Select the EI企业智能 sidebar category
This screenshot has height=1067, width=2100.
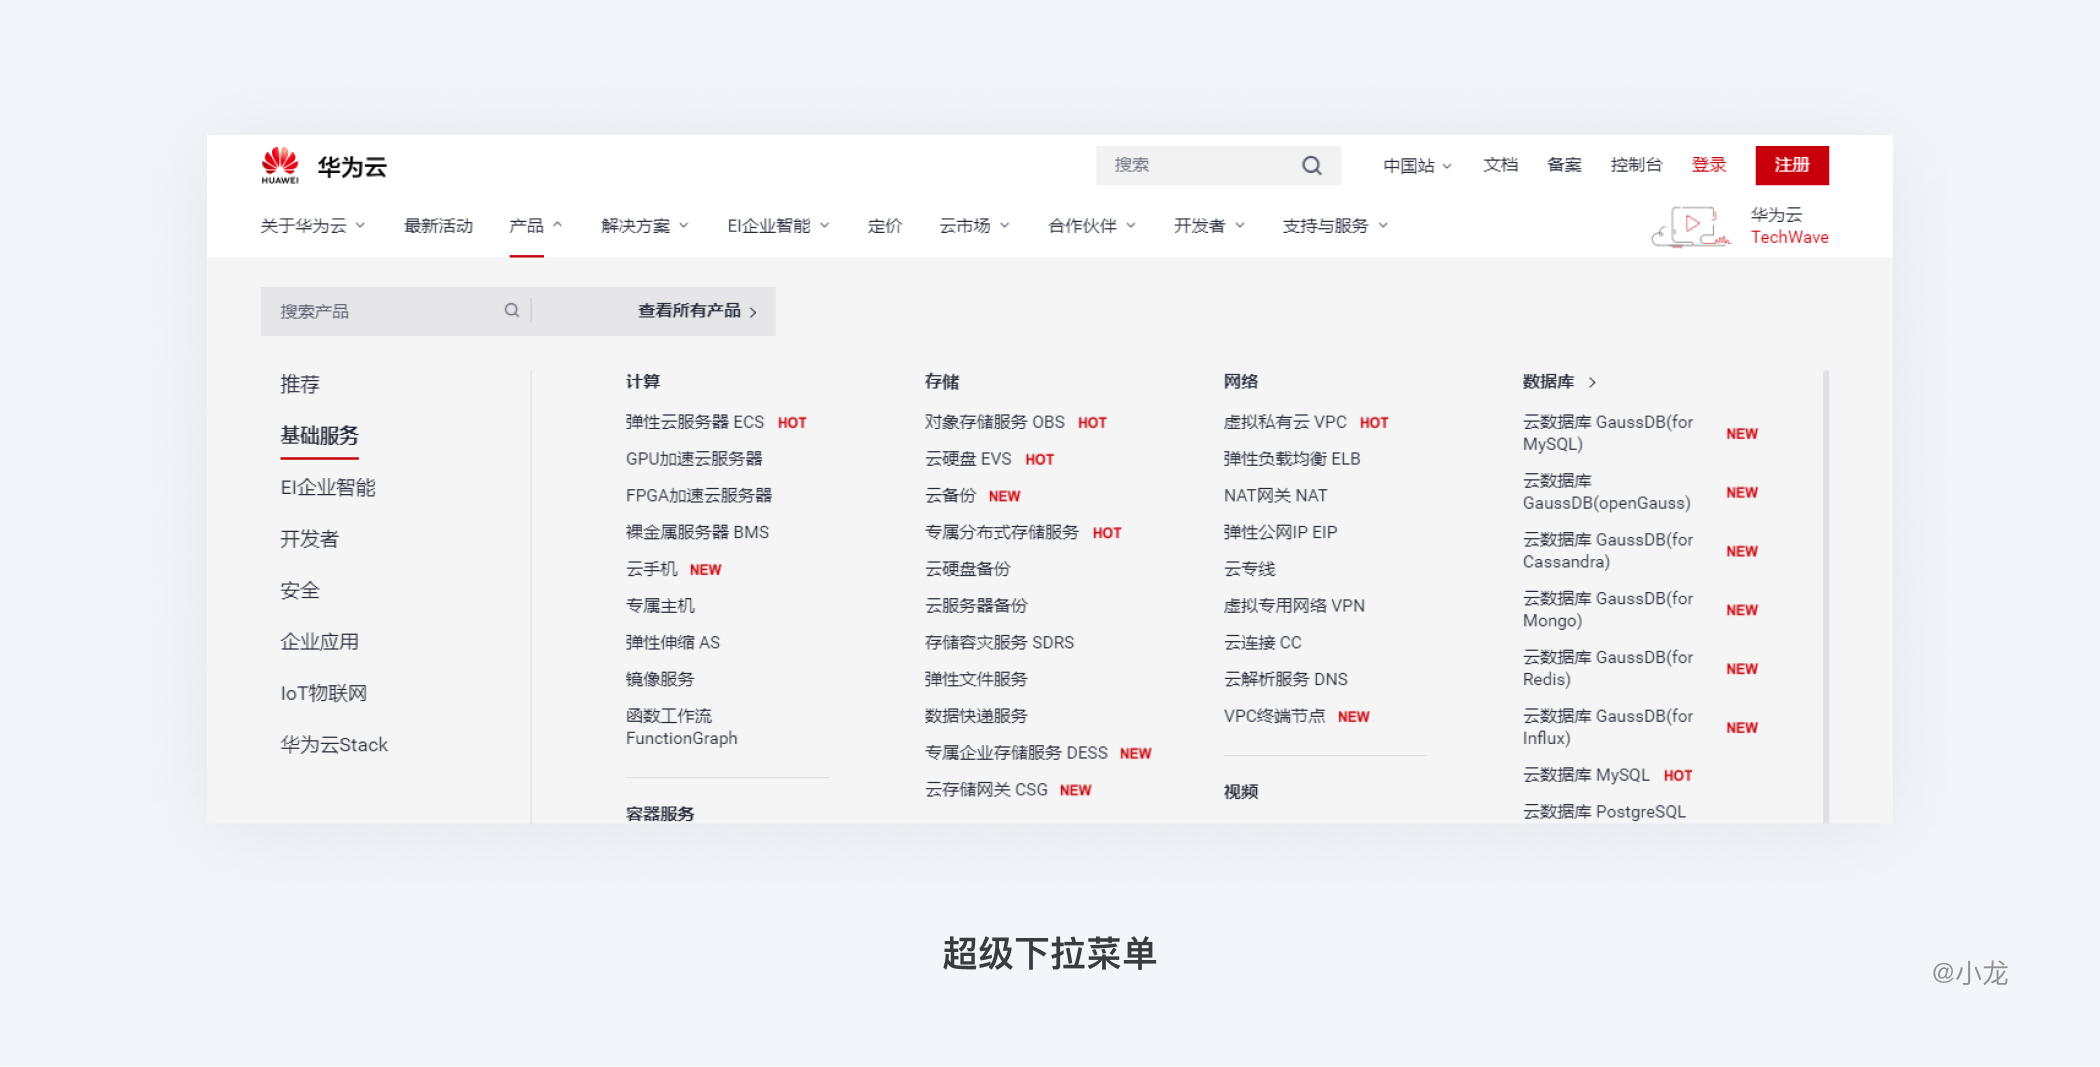(x=328, y=488)
